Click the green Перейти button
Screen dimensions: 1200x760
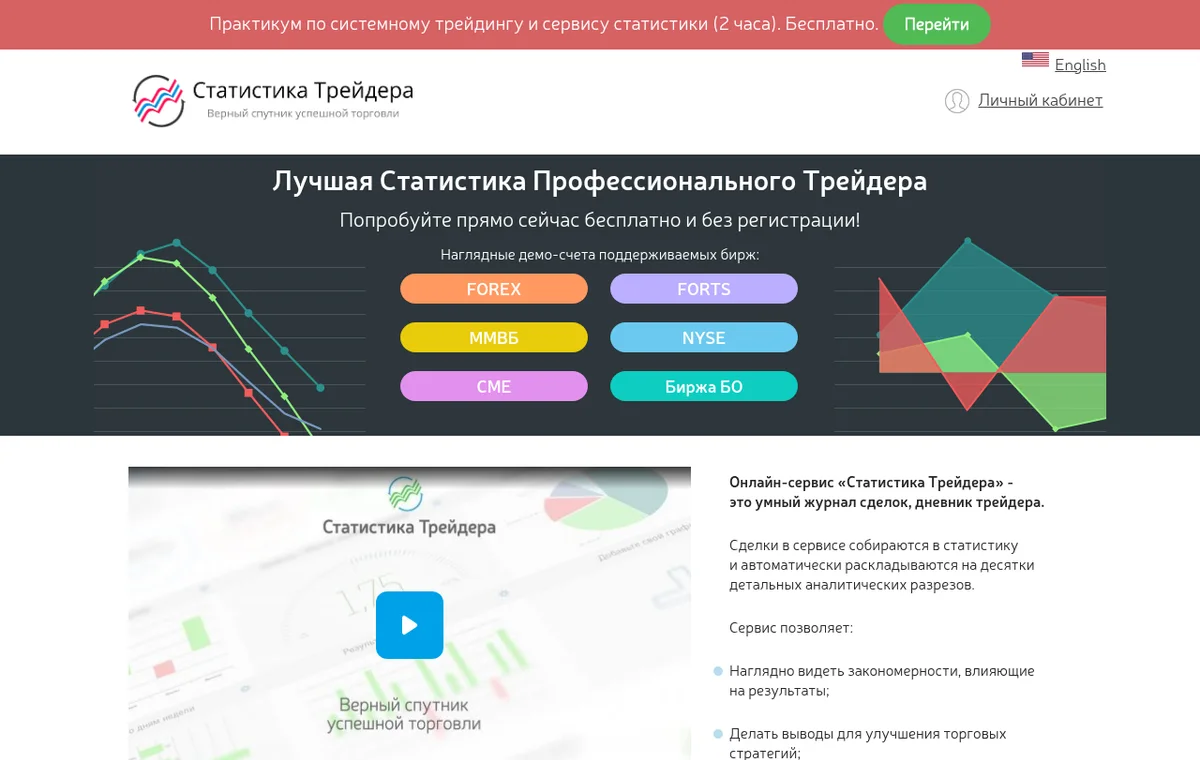click(x=936, y=25)
